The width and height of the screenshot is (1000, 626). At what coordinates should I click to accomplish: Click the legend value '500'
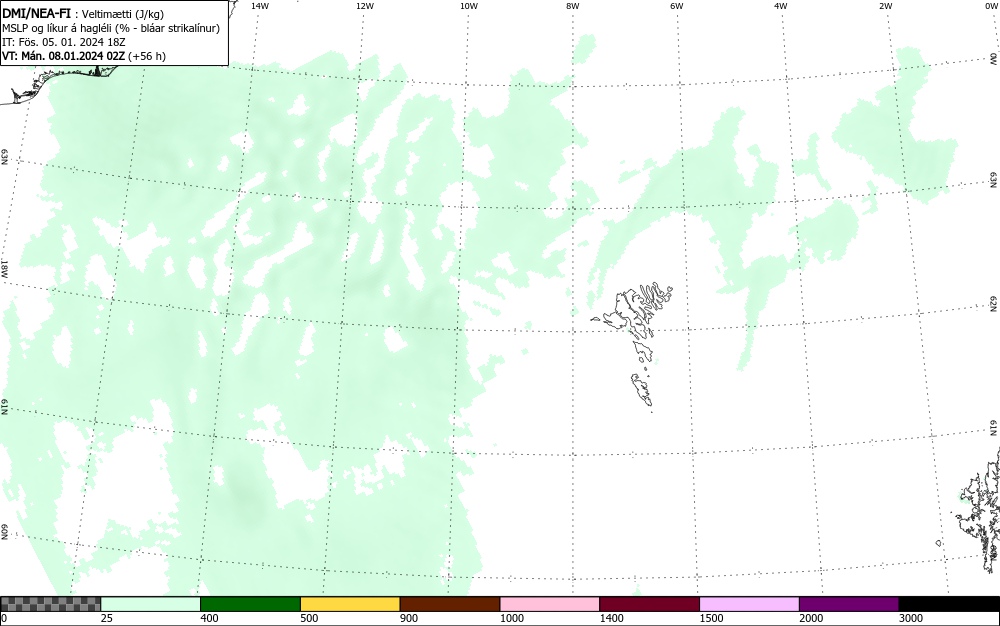[x=309, y=618]
